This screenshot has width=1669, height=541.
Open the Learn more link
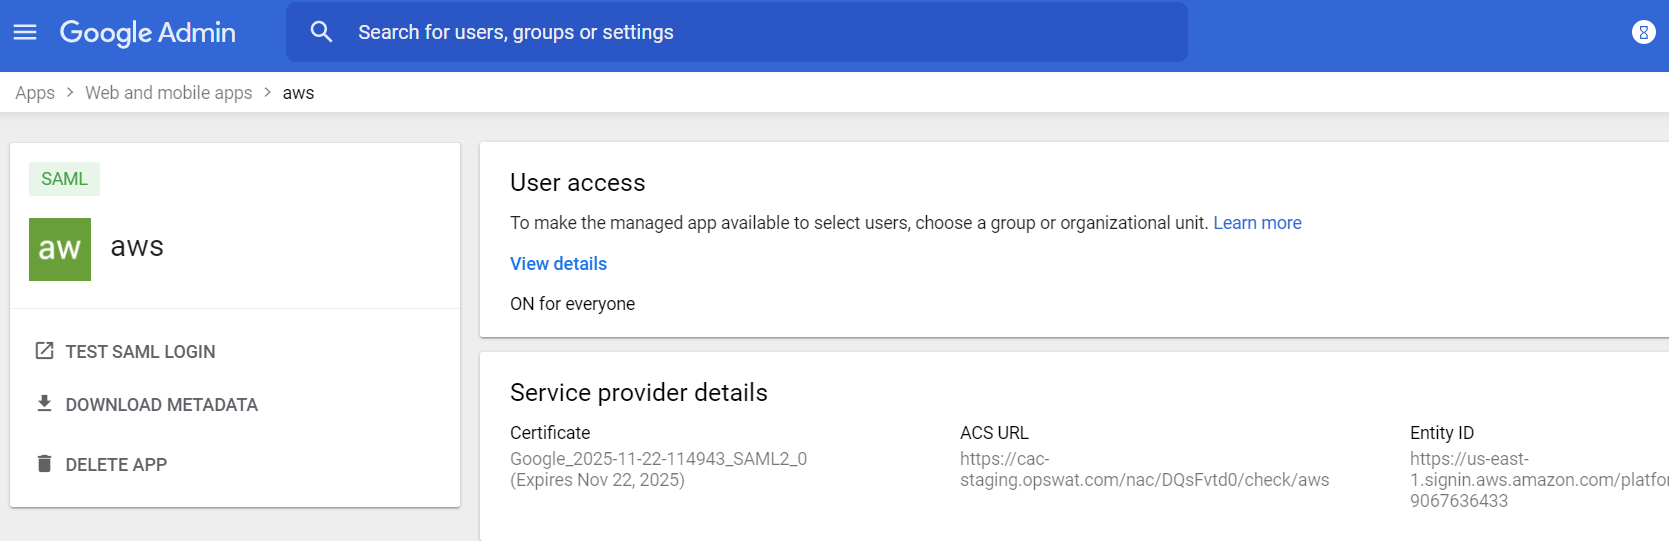click(x=1257, y=223)
